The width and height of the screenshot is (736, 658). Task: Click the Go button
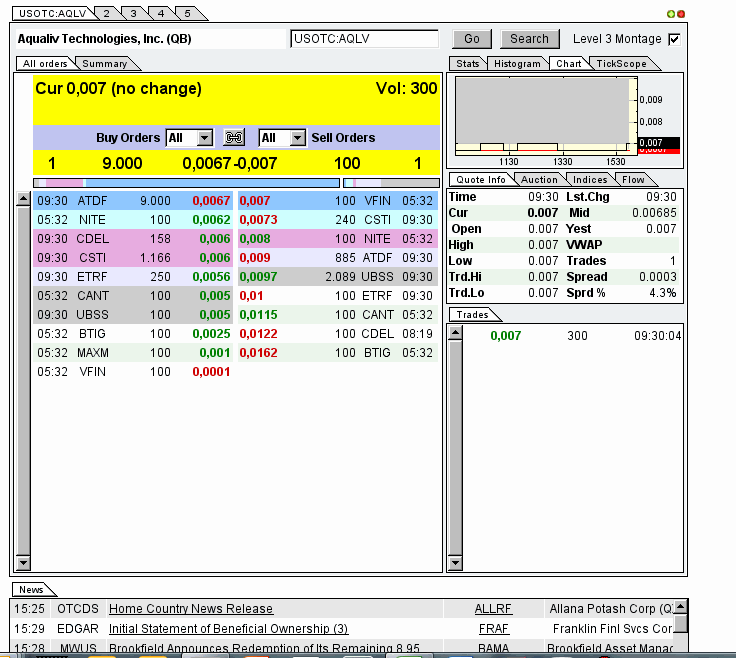[472, 39]
